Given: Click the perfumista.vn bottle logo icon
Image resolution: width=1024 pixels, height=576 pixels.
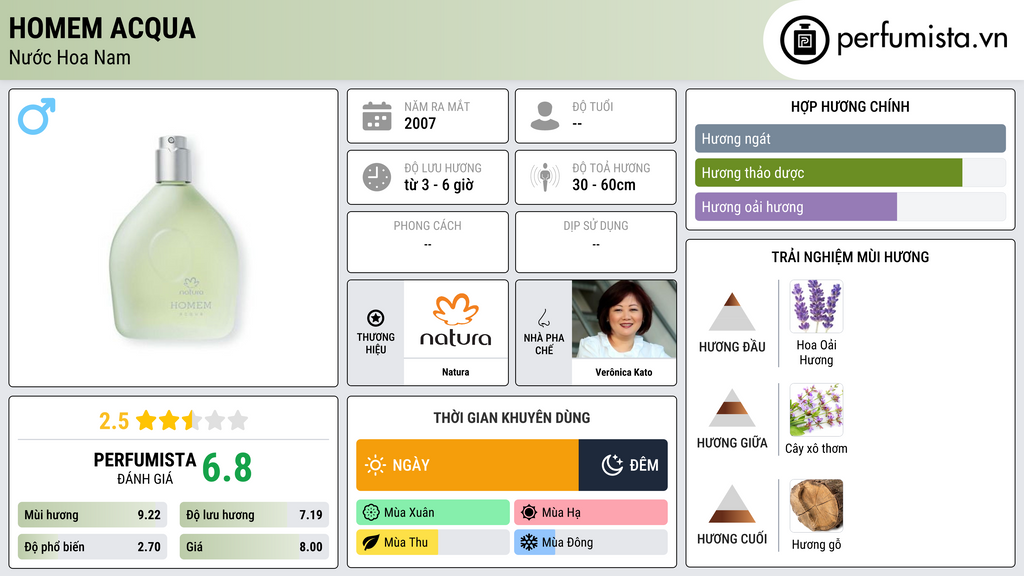Looking at the screenshot, I should click(x=804, y=40).
